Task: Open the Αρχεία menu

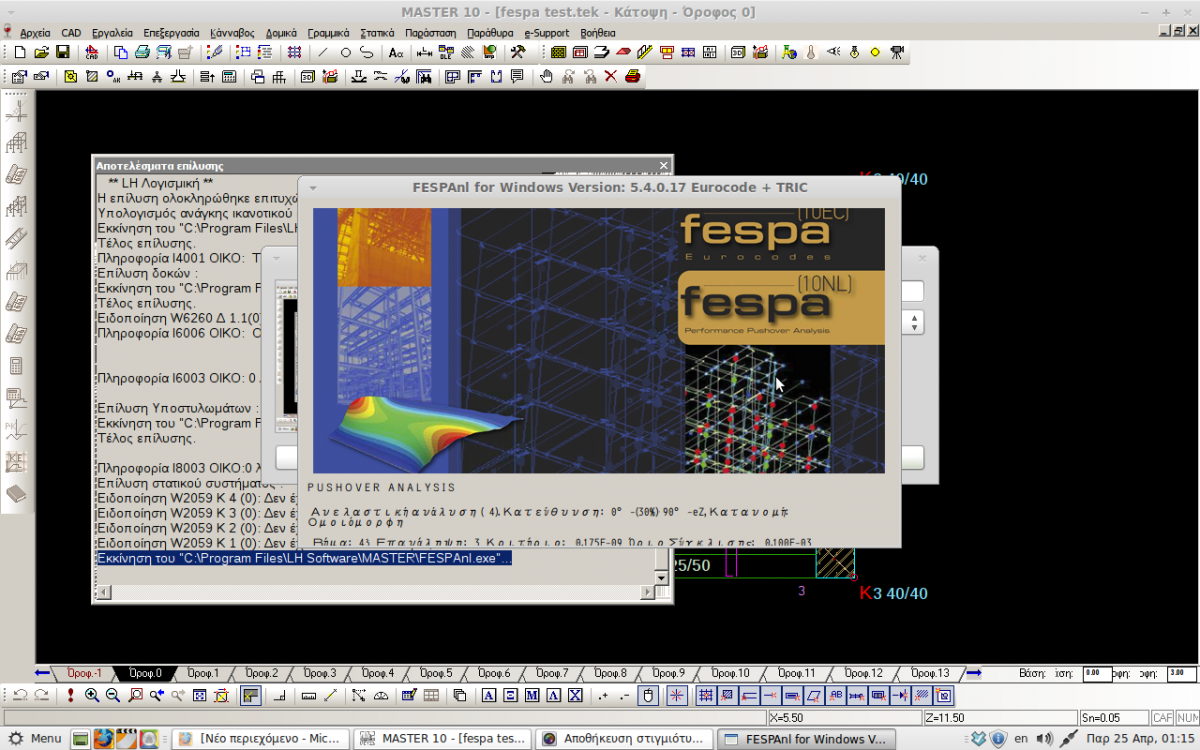Action: (35, 32)
